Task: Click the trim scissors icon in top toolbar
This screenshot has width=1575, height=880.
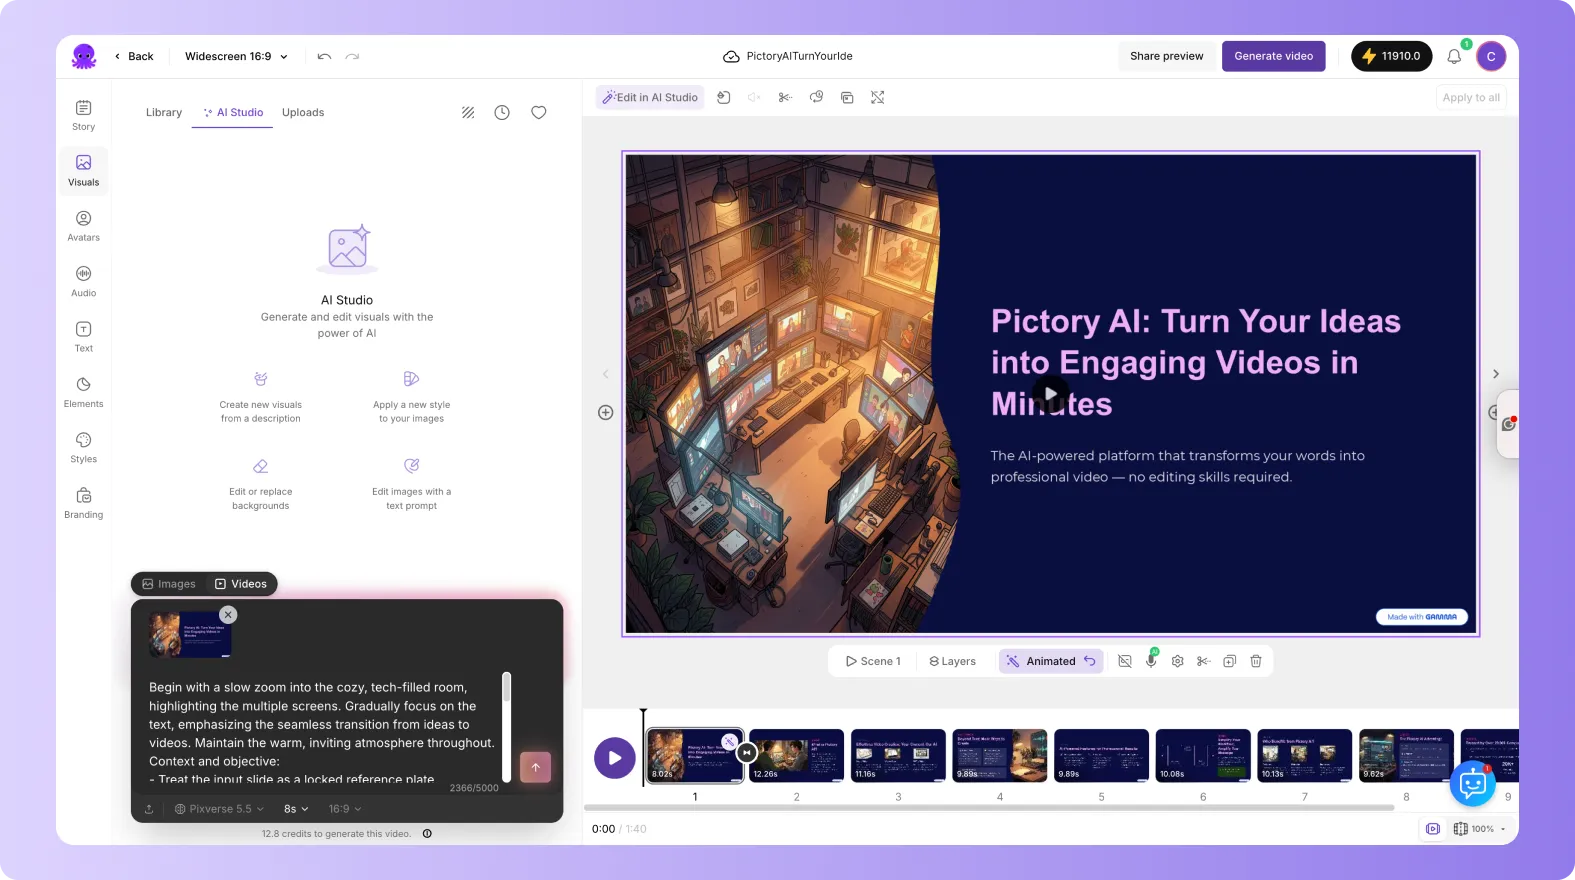Action: (x=785, y=97)
